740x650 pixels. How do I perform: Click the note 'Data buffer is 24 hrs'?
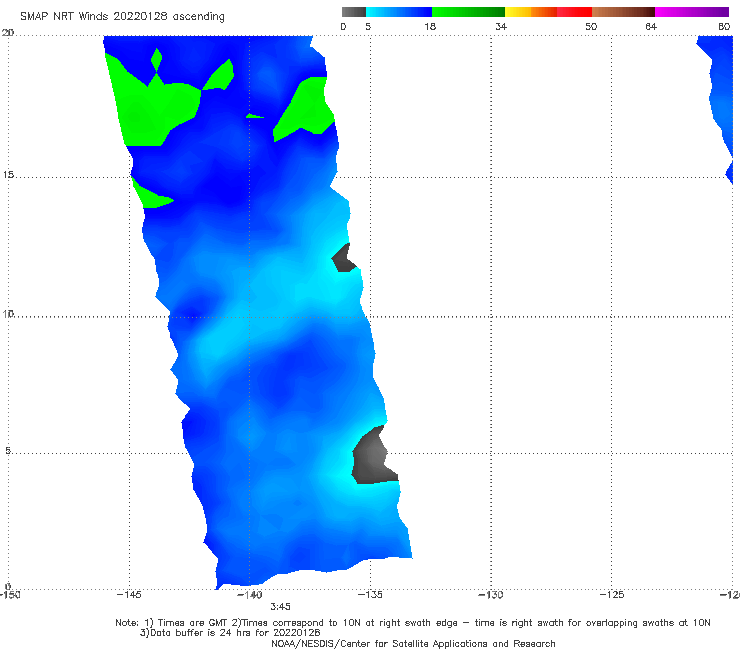(x=202, y=633)
